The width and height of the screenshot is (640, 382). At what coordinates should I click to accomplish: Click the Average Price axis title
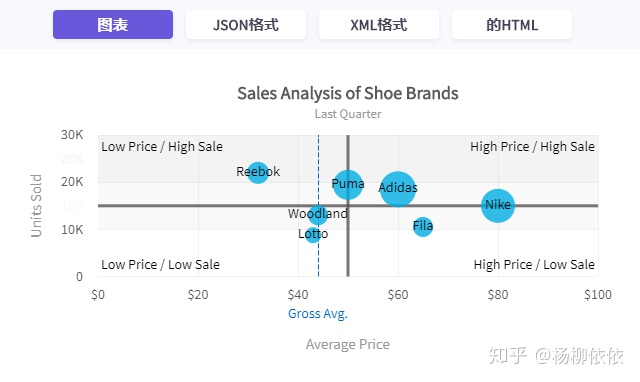point(348,344)
